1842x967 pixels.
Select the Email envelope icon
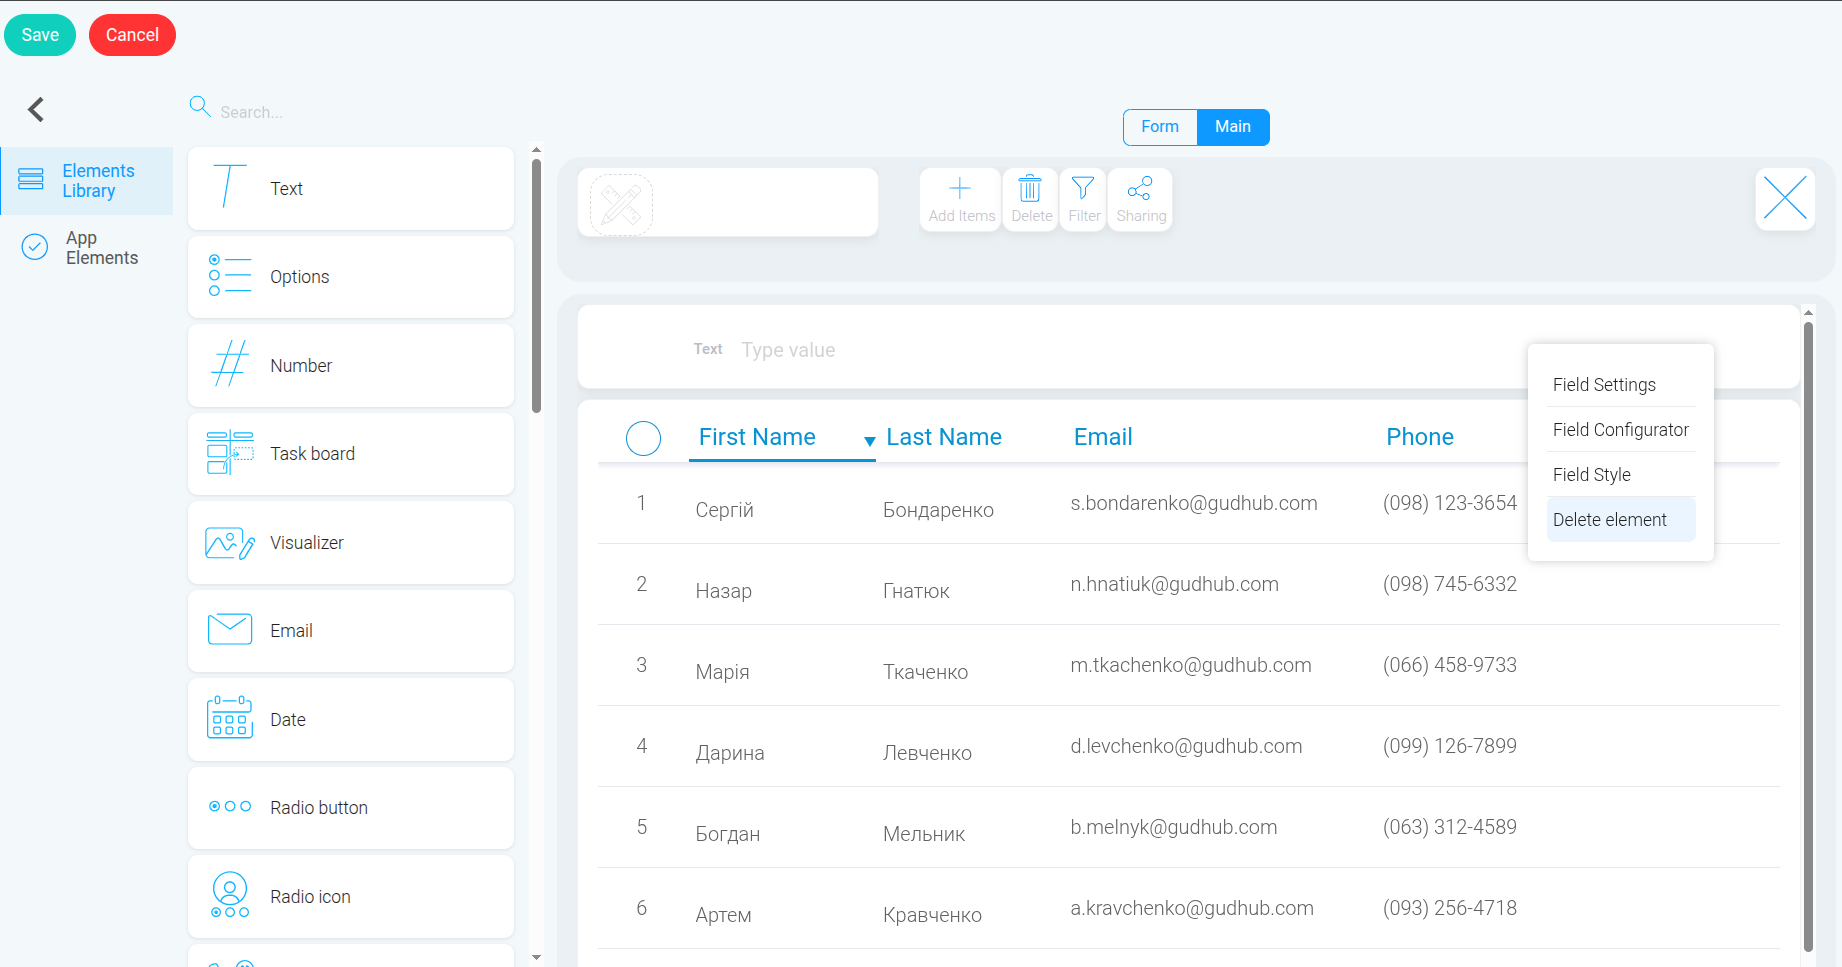pyautogui.click(x=230, y=629)
